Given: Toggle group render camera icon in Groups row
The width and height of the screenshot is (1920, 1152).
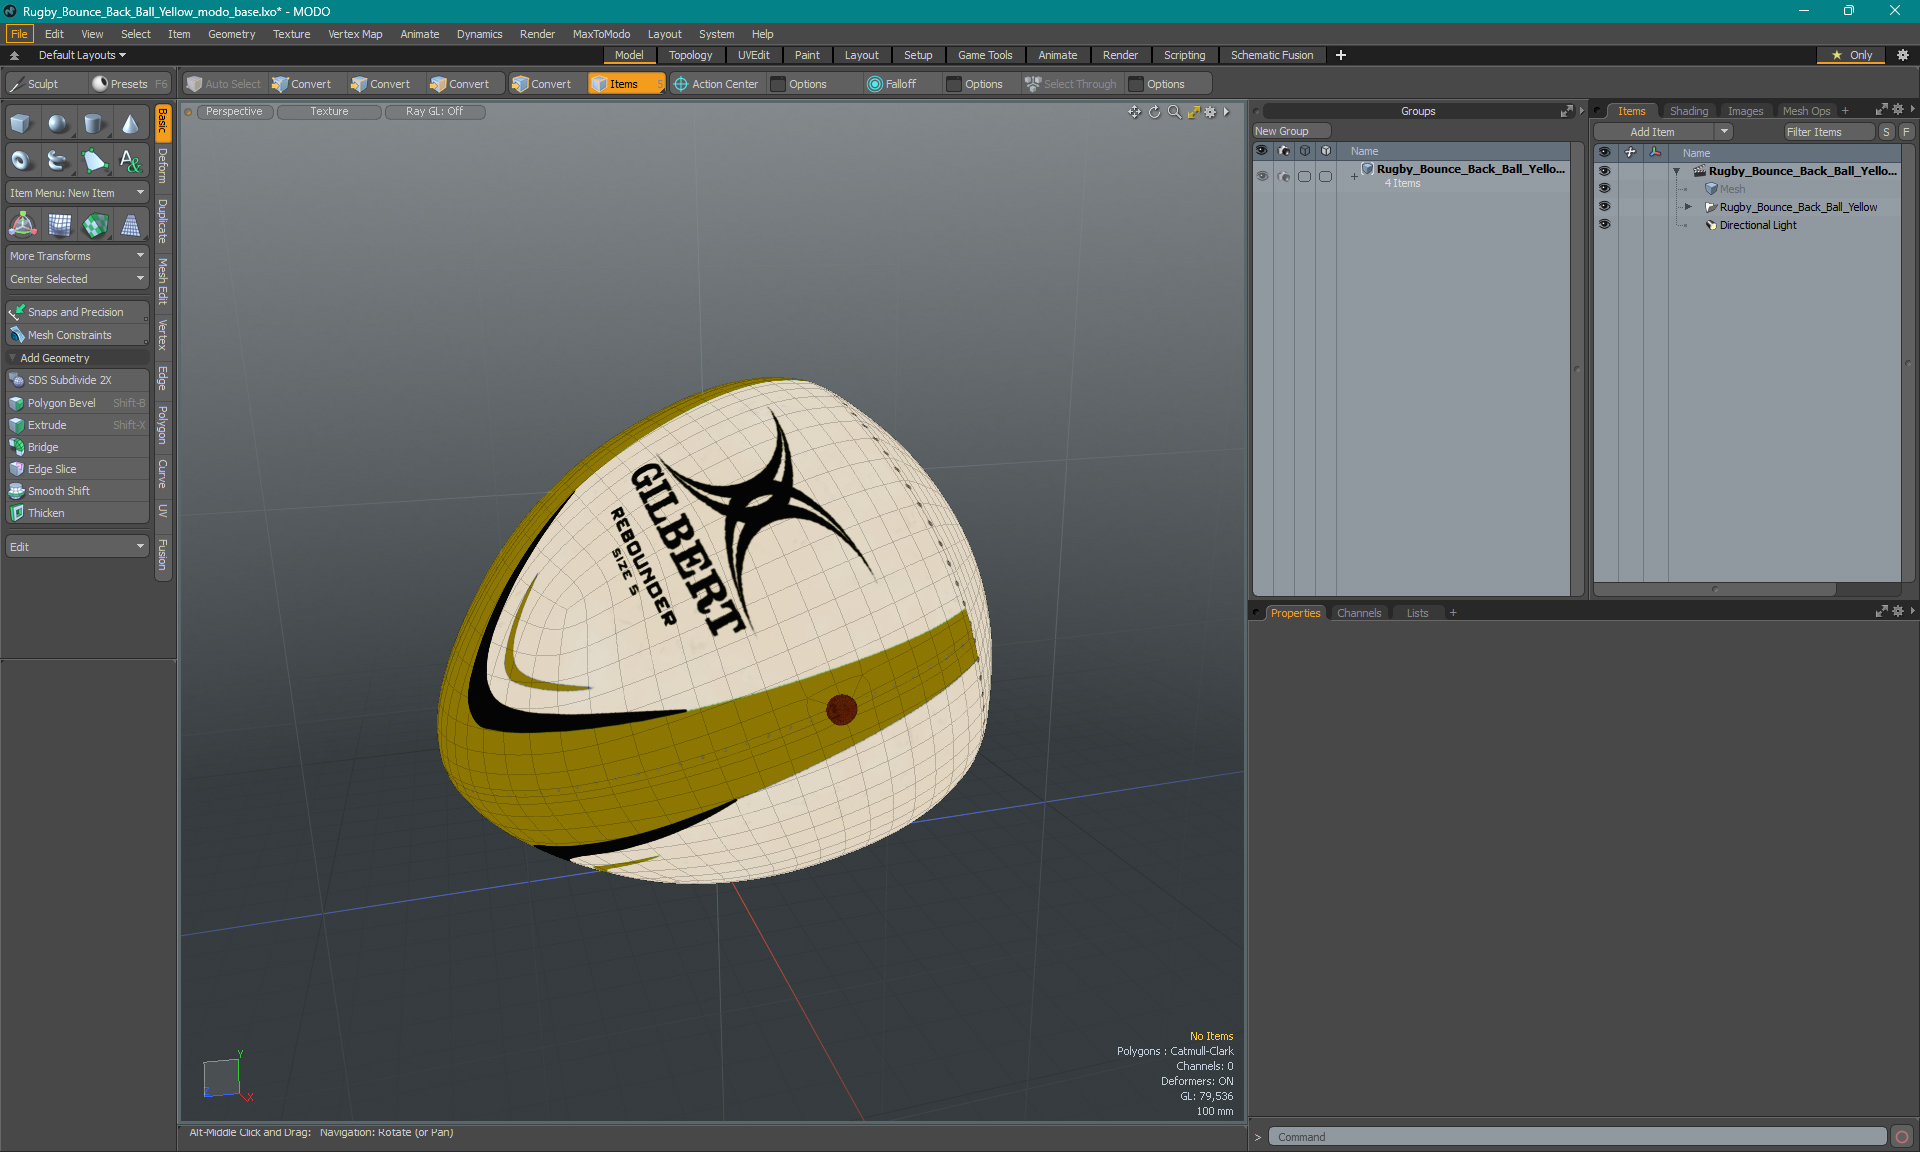Looking at the screenshot, I should pos(1284,176).
